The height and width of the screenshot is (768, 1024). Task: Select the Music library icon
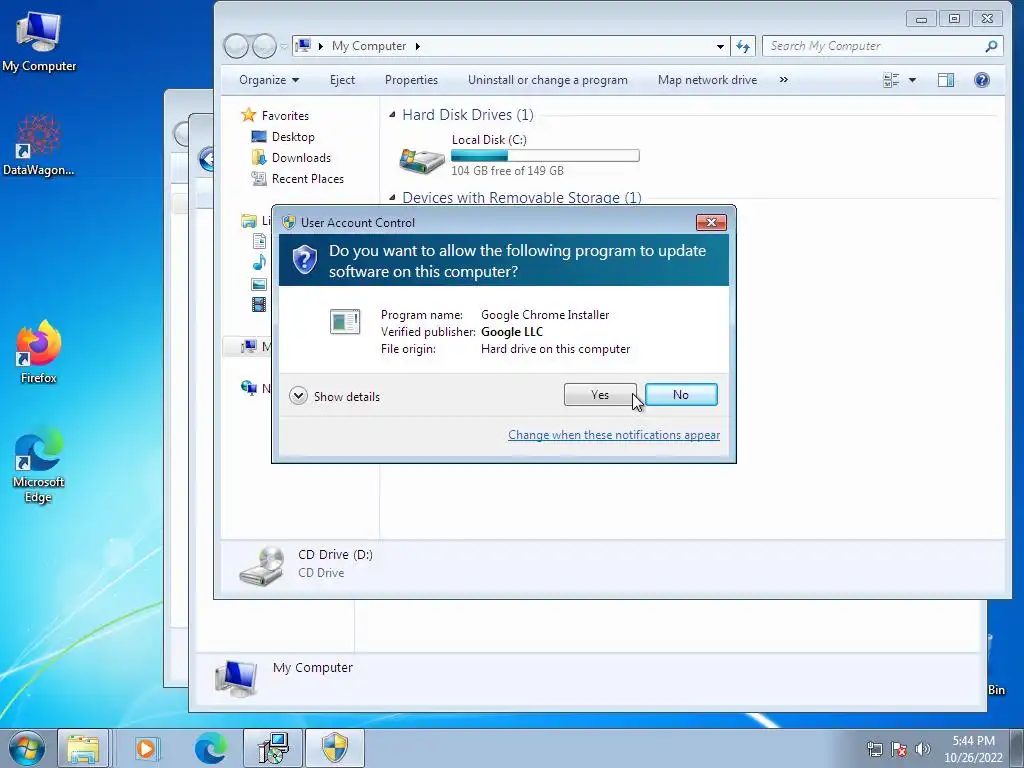click(x=259, y=263)
